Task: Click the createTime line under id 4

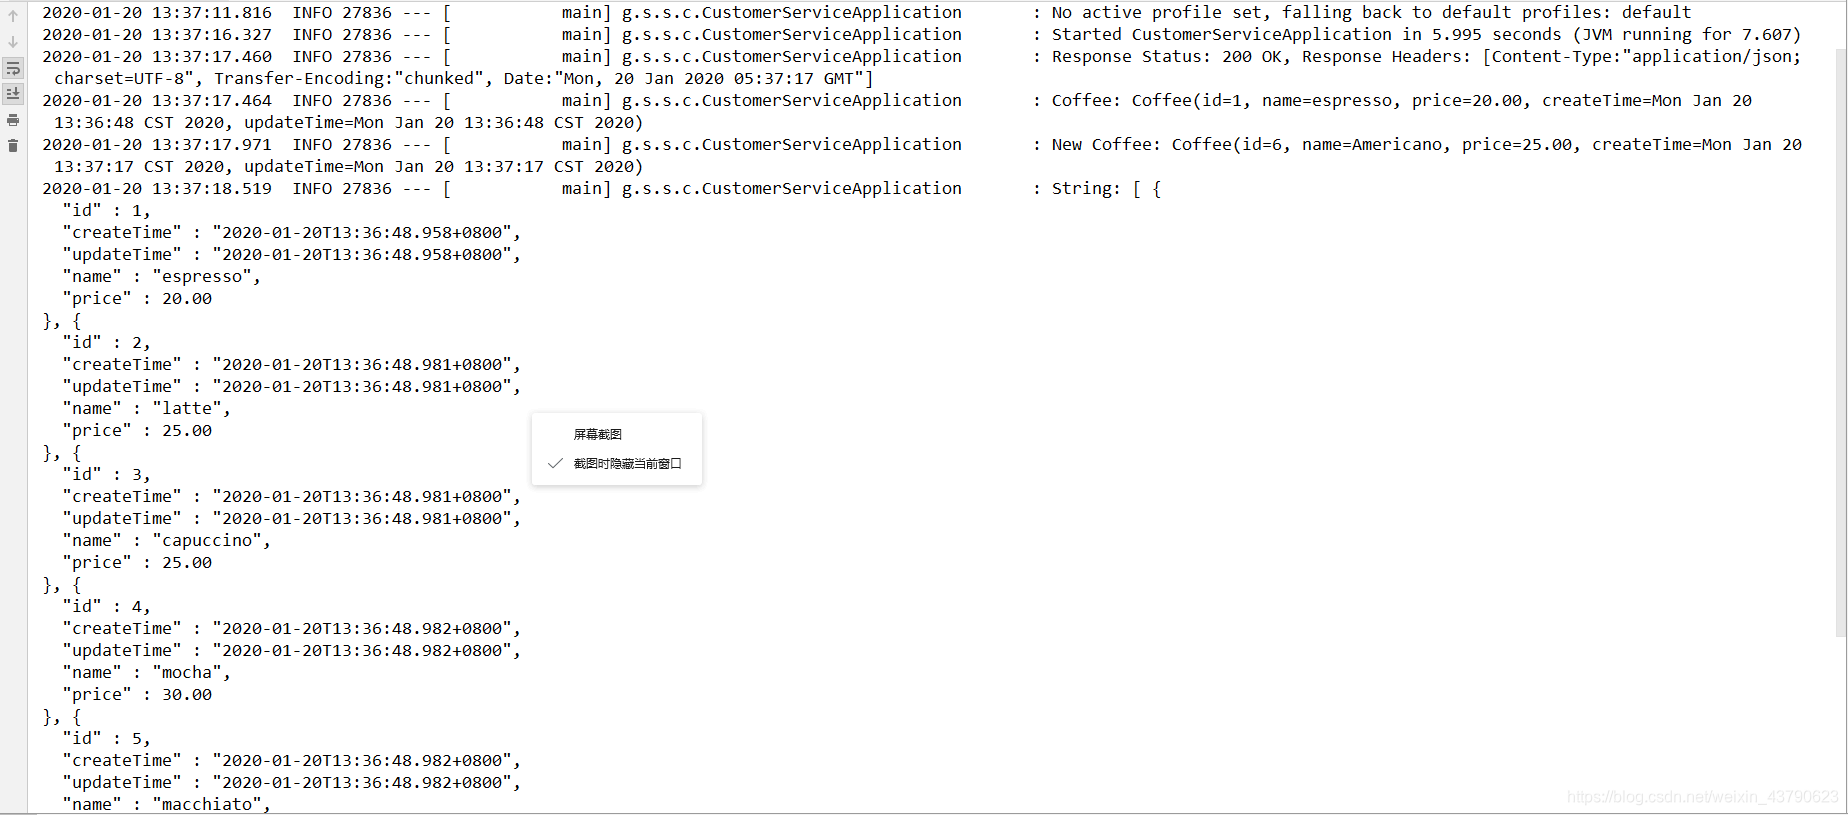Action: coord(291,628)
